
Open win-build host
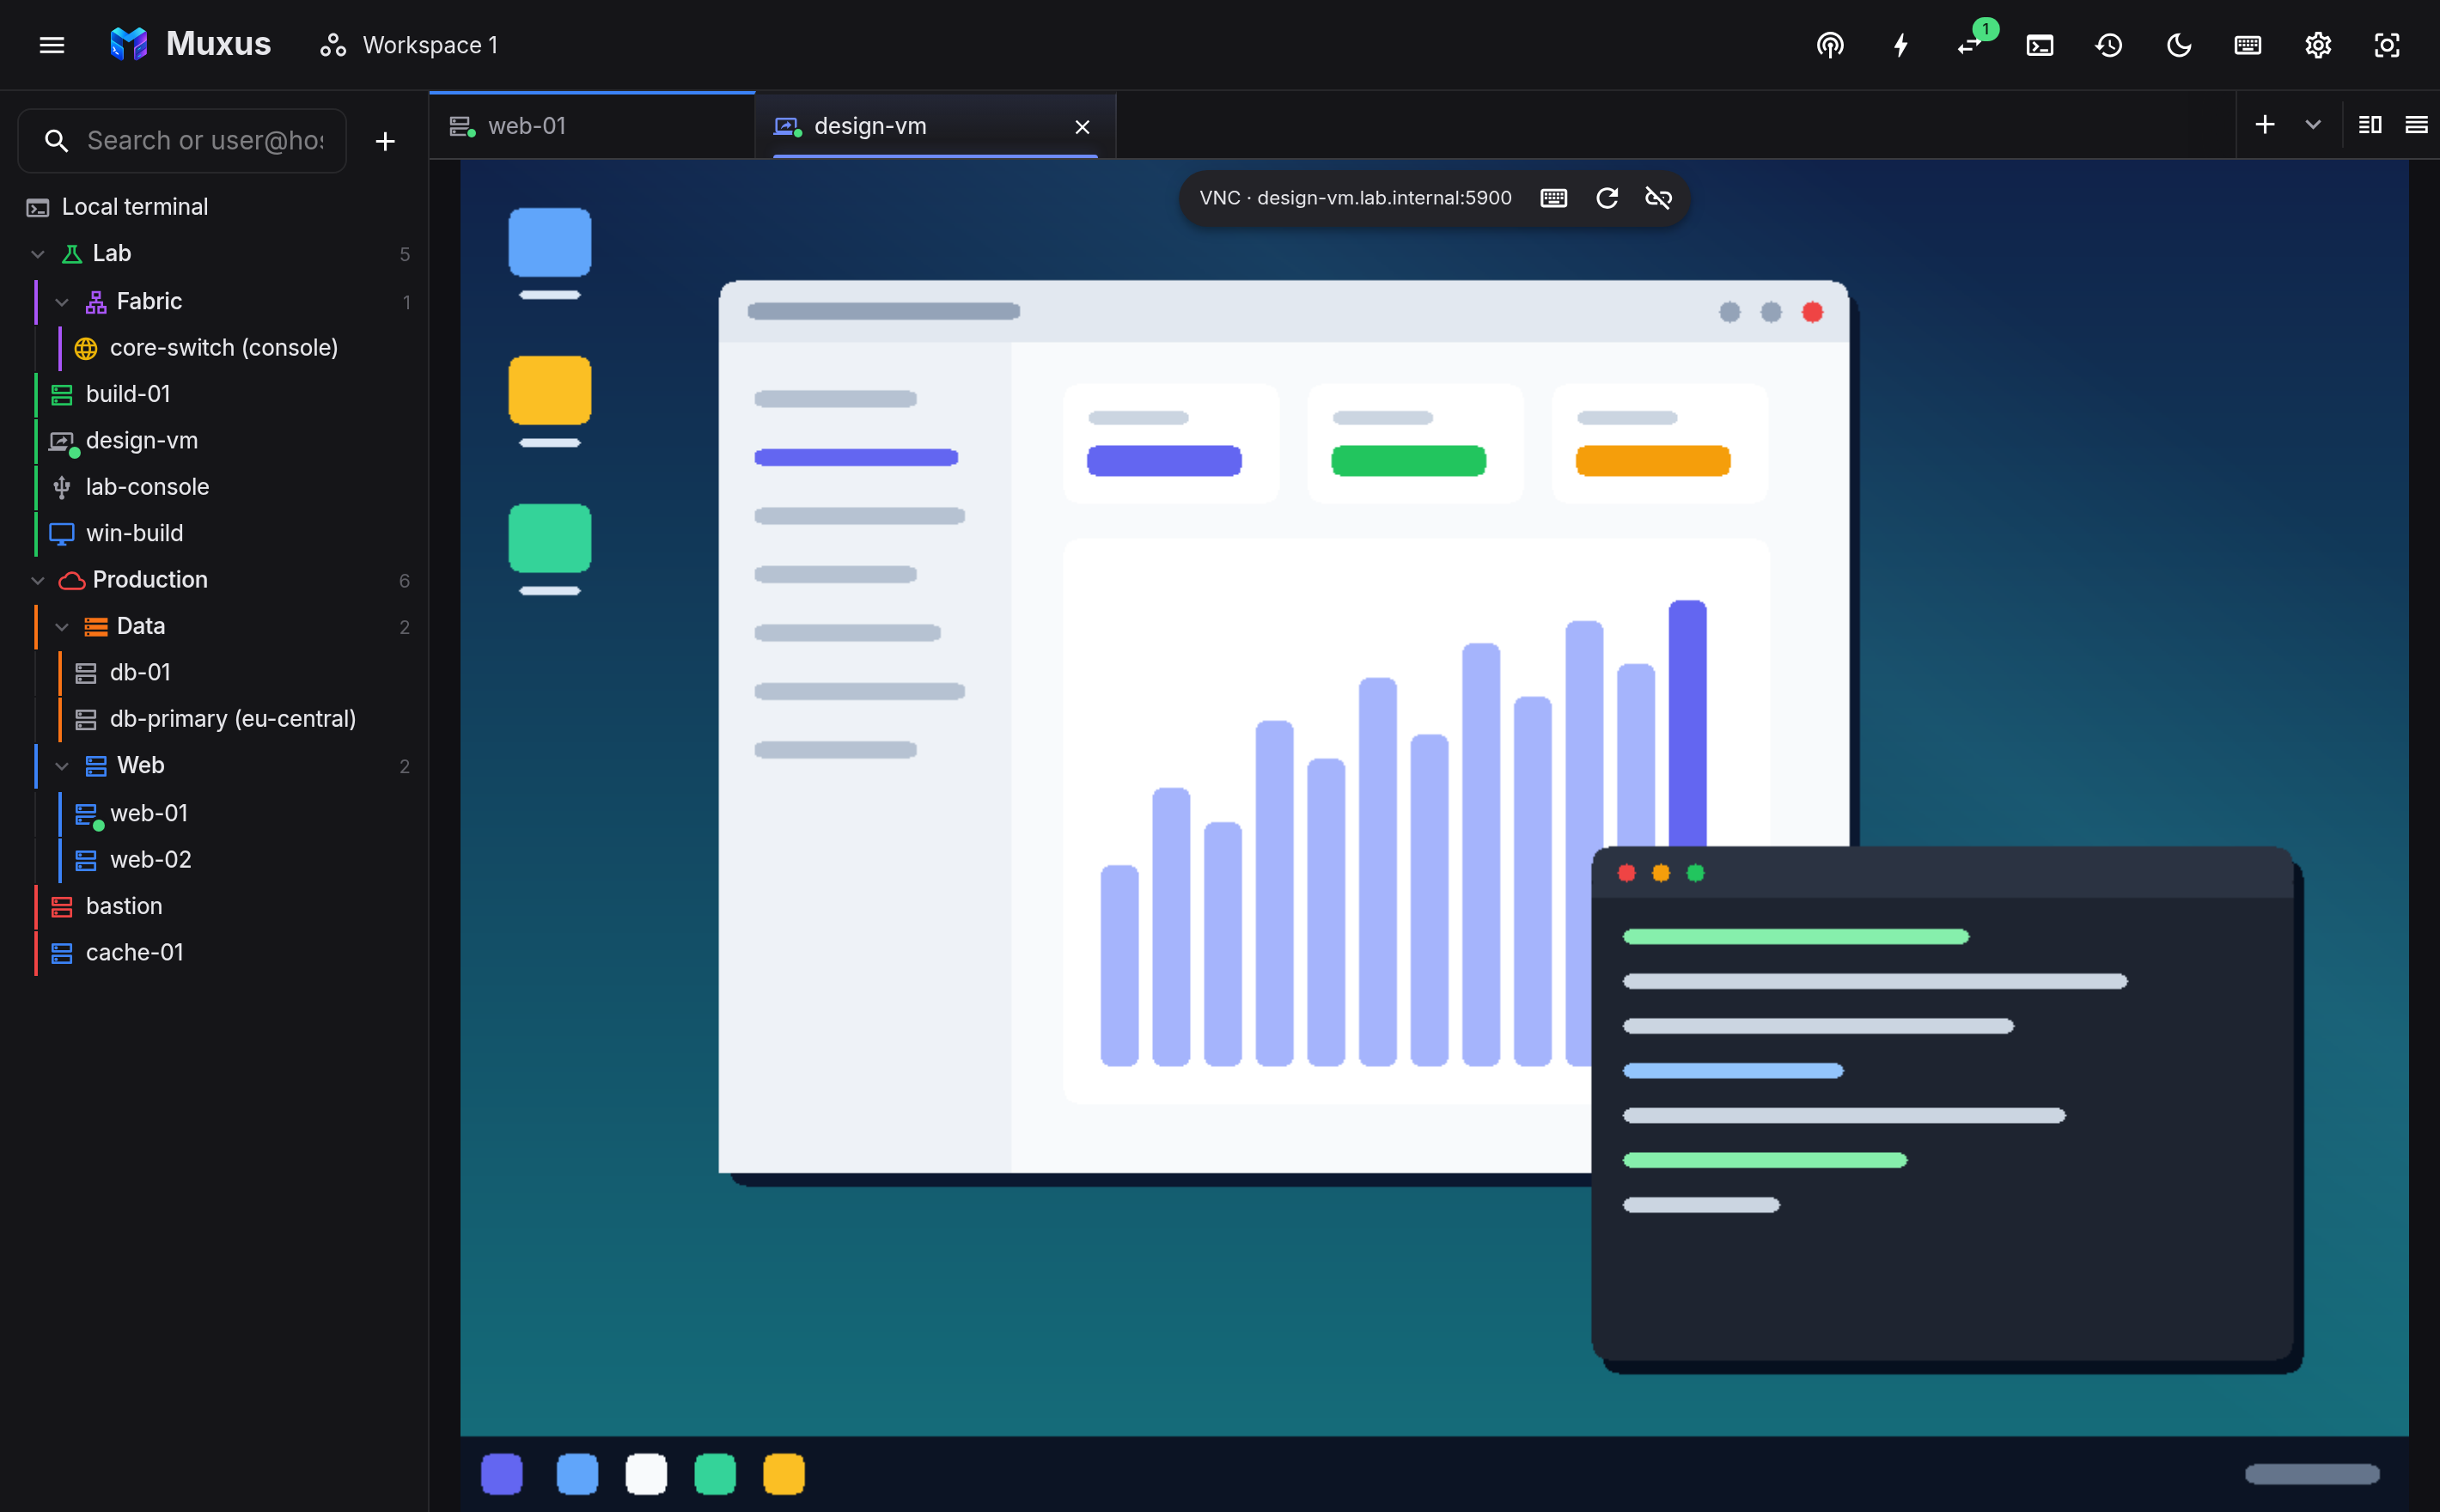pyautogui.click(x=215, y=534)
